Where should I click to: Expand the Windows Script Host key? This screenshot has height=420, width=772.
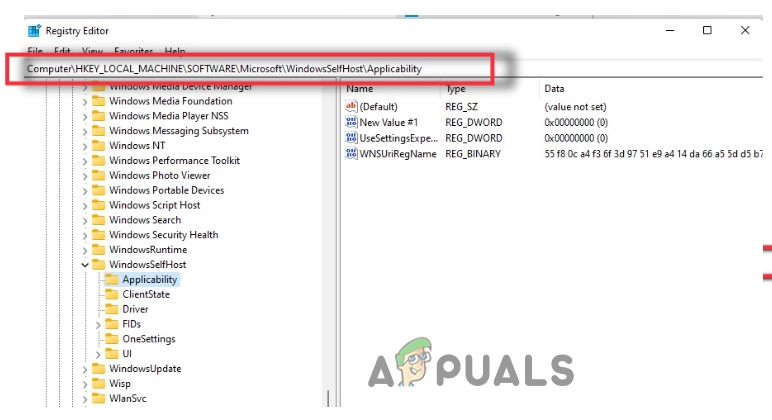point(85,206)
